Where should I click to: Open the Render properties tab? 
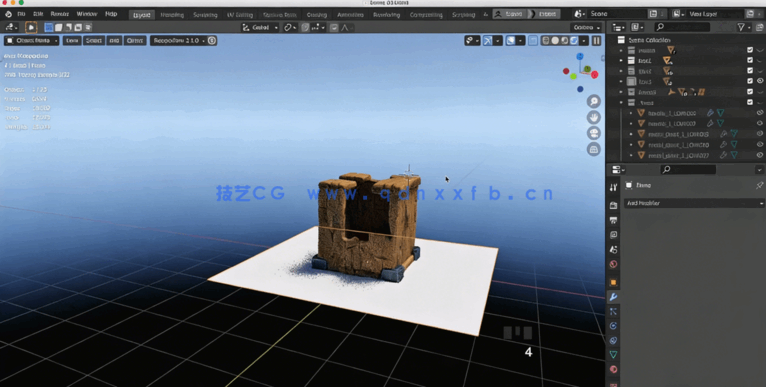pyautogui.click(x=613, y=206)
